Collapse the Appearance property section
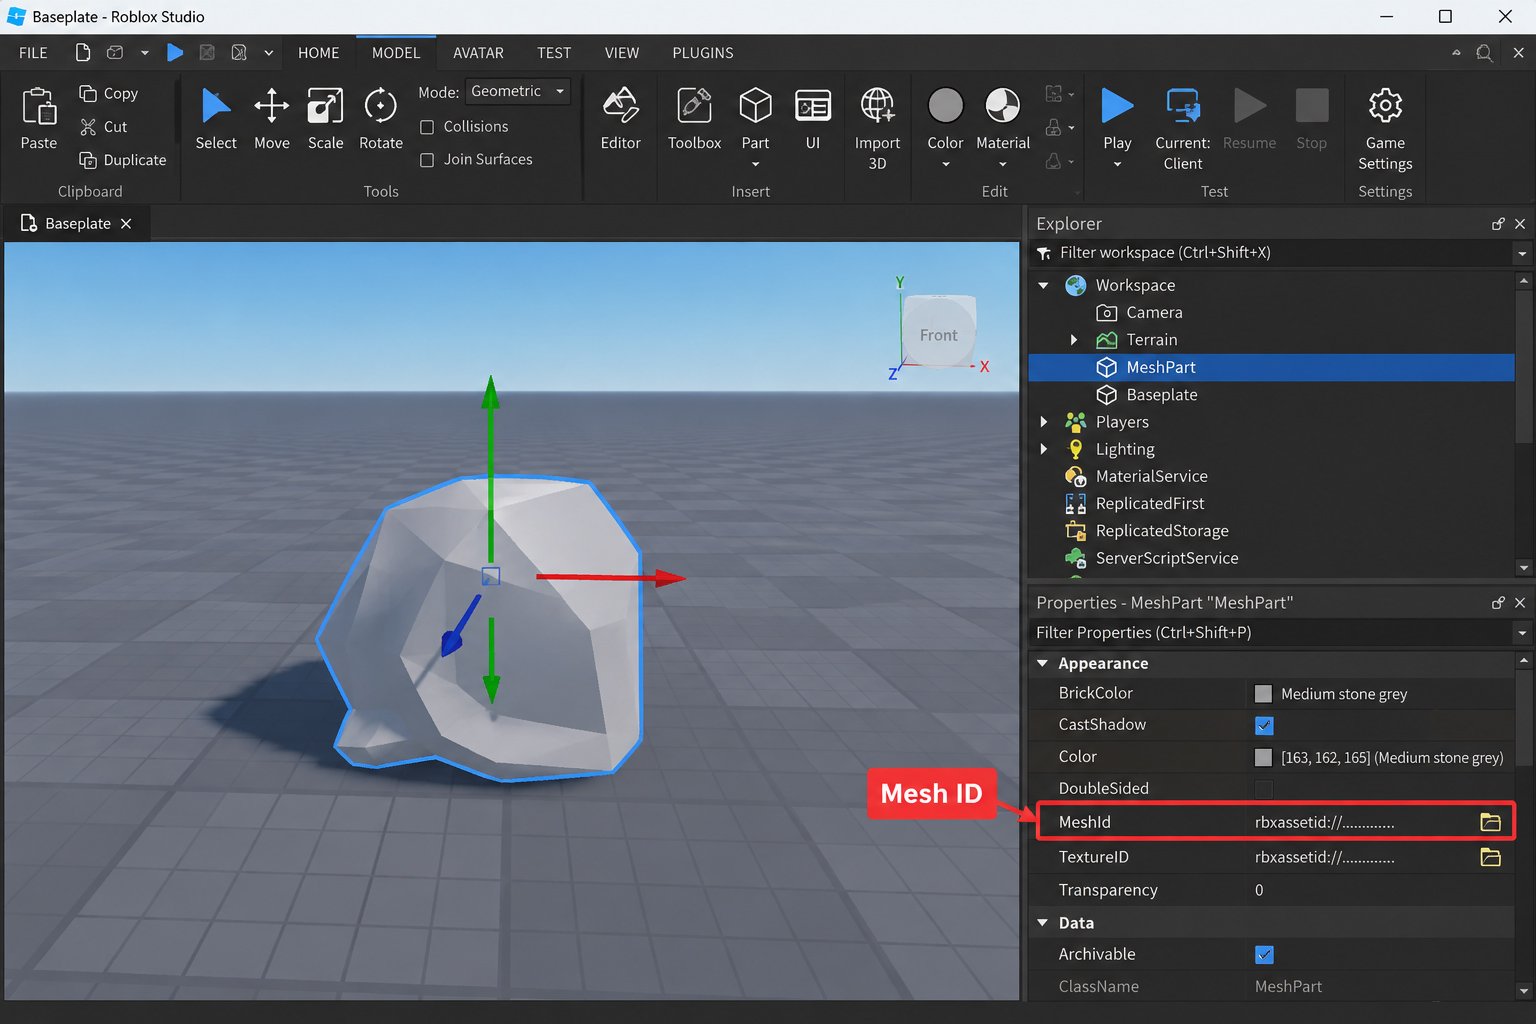 [1042, 663]
